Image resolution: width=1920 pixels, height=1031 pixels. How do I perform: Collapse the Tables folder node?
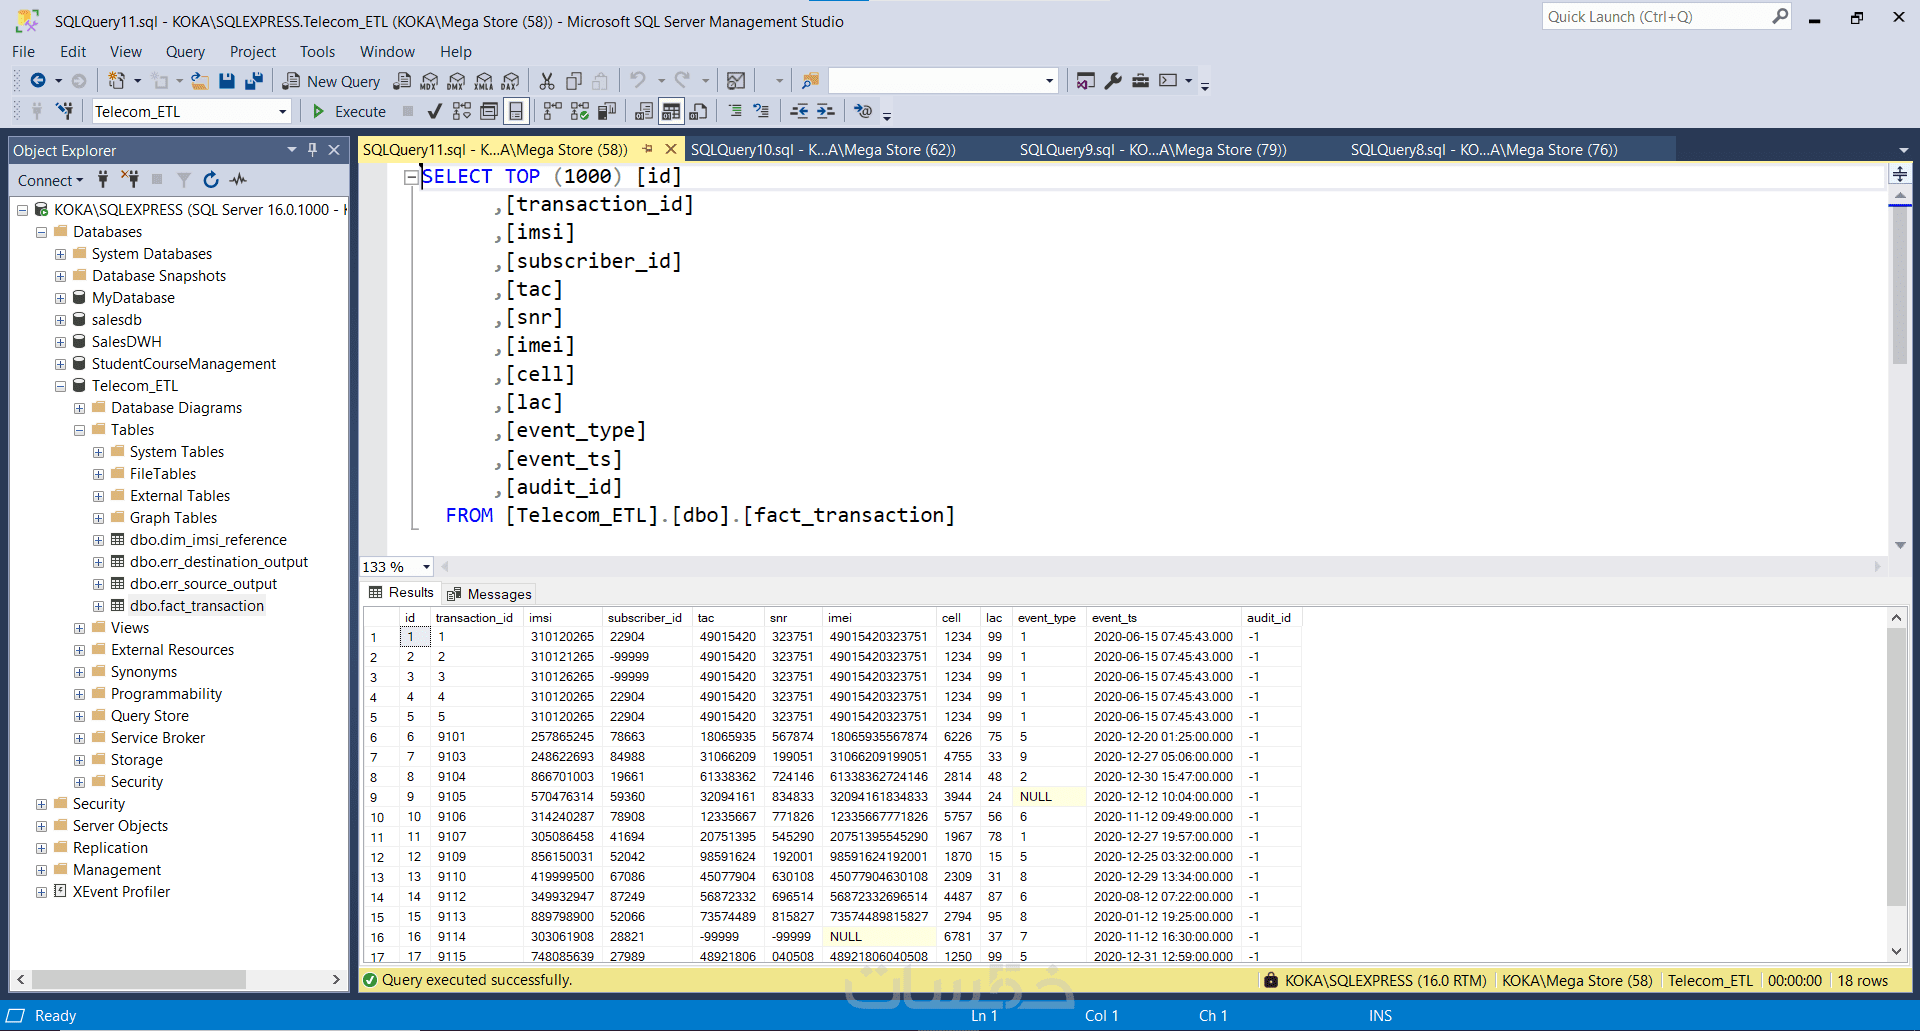point(79,430)
